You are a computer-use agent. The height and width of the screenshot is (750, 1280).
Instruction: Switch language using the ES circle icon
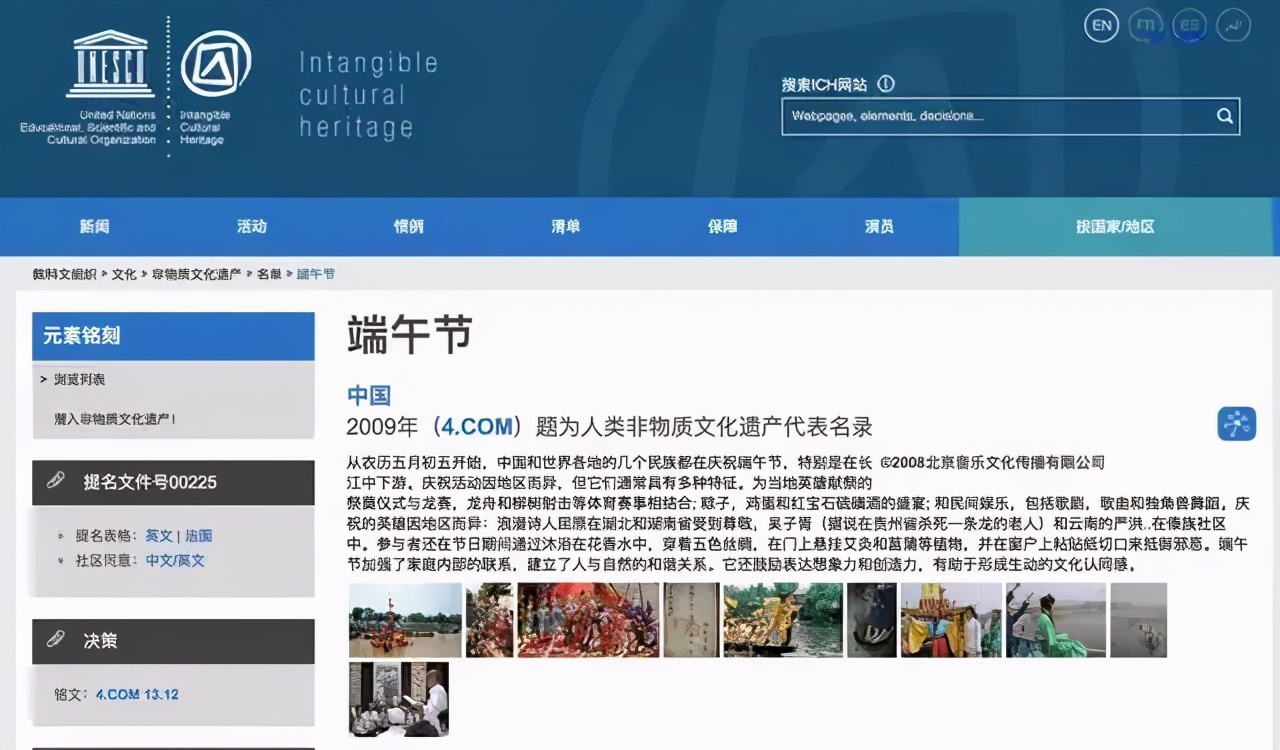click(x=1189, y=25)
